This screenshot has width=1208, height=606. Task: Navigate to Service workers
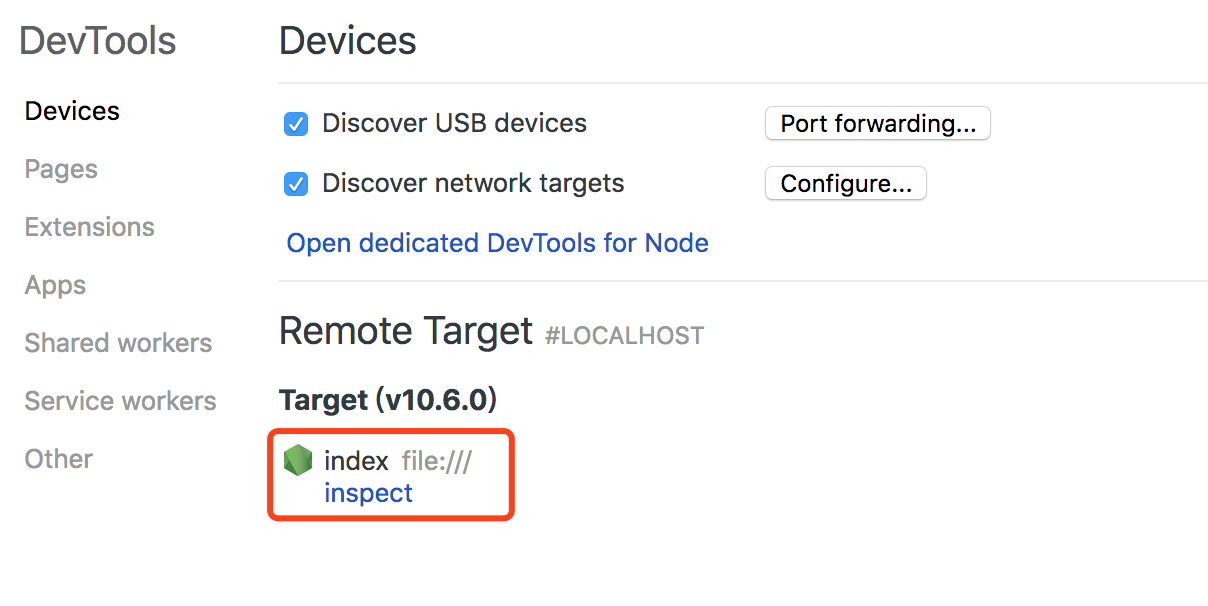click(x=120, y=401)
